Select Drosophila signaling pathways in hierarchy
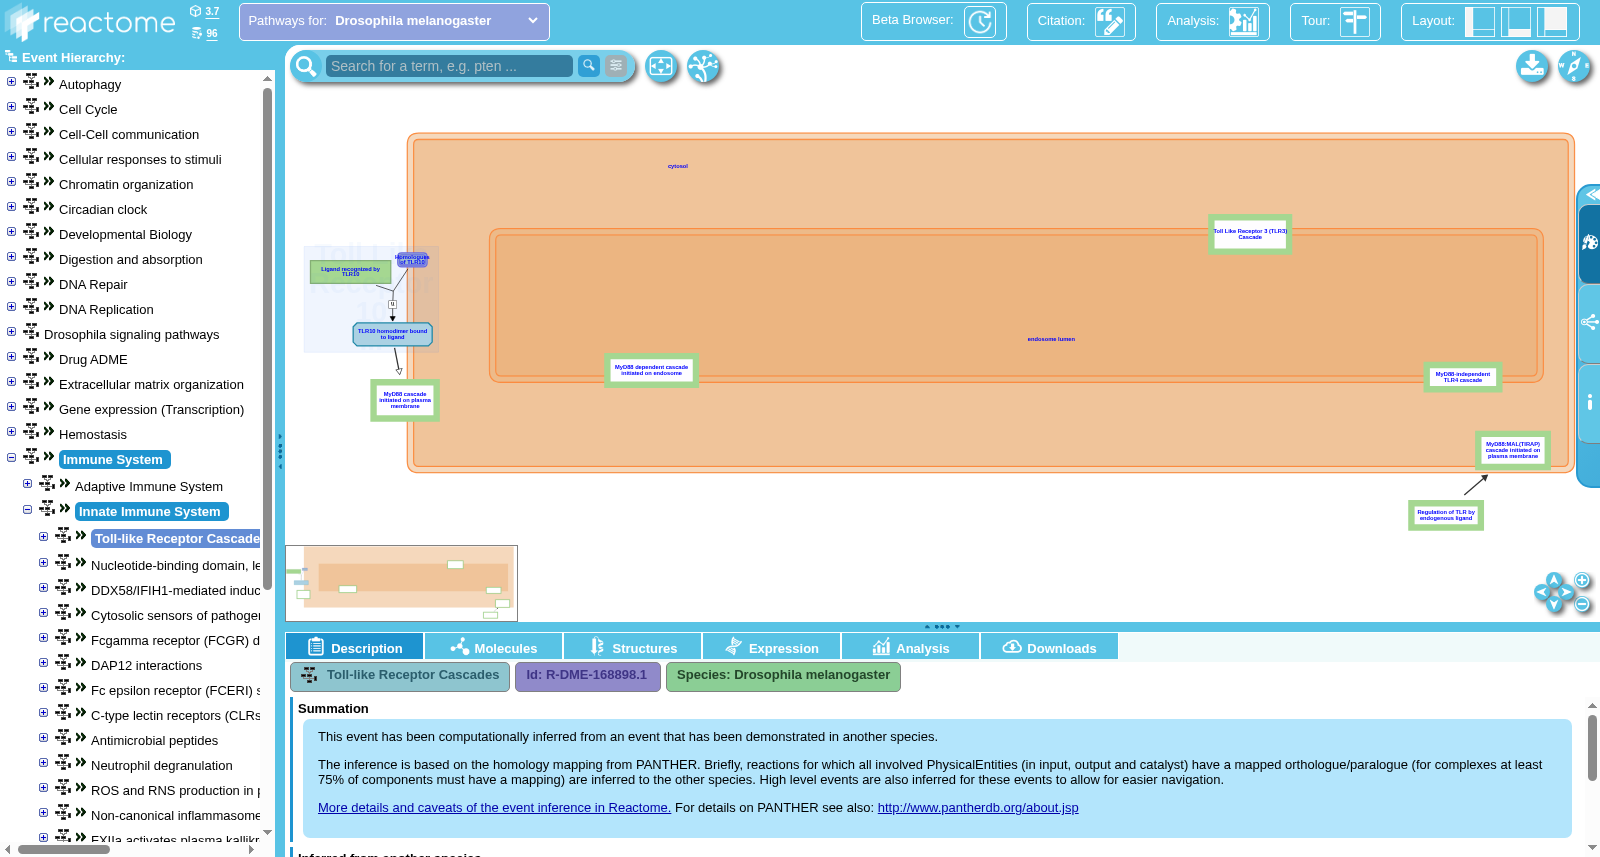This screenshot has width=1600, height=857. pos(131,335)
